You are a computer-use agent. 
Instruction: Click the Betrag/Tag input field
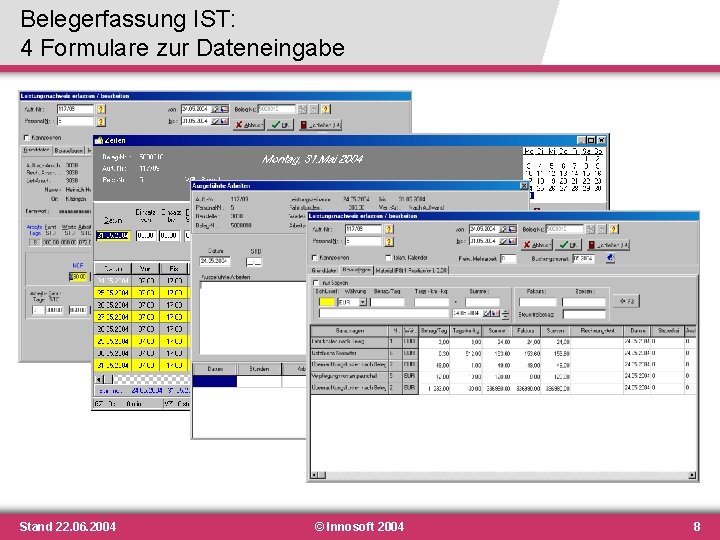pyautogui.click(x=388, y=302)
